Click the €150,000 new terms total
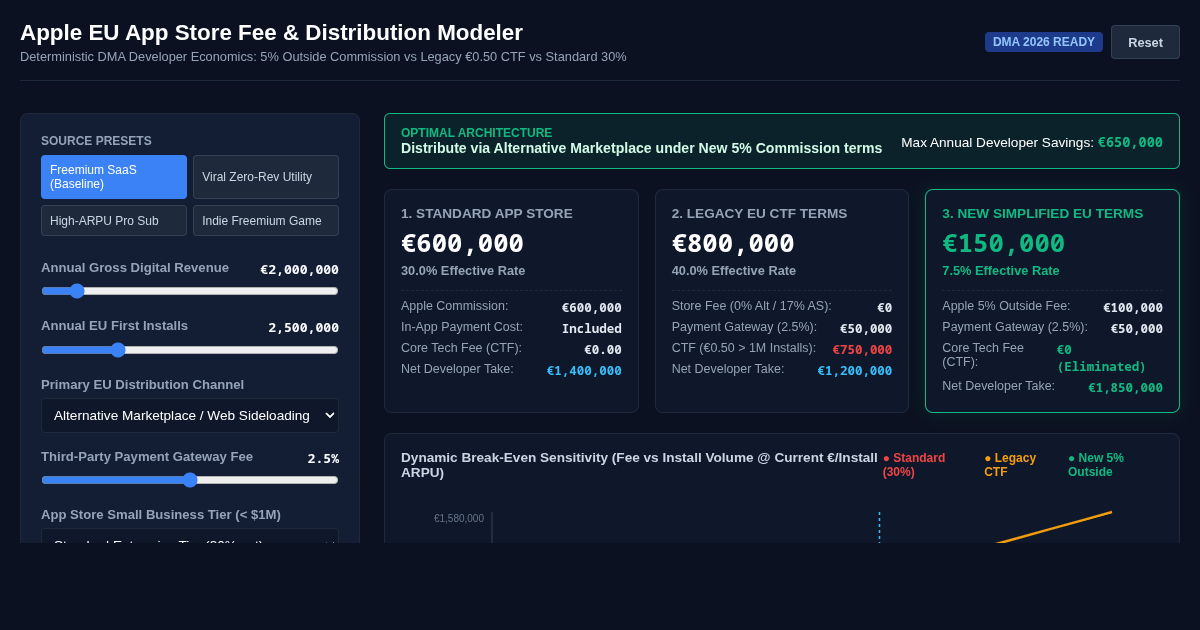 click(1003, 243)
